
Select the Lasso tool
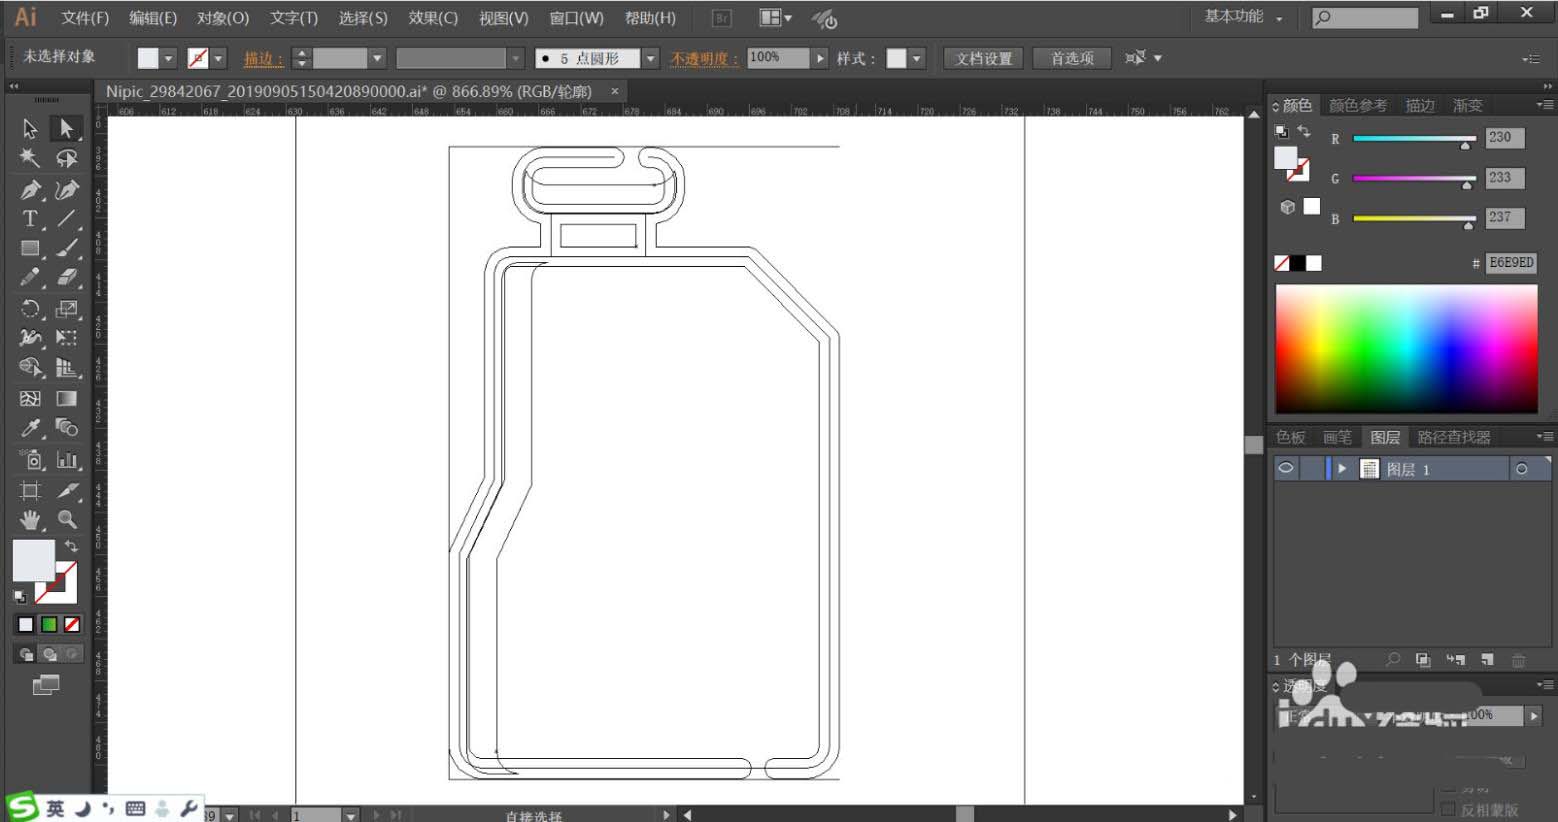pyautogui.click(x=67, y=158)
